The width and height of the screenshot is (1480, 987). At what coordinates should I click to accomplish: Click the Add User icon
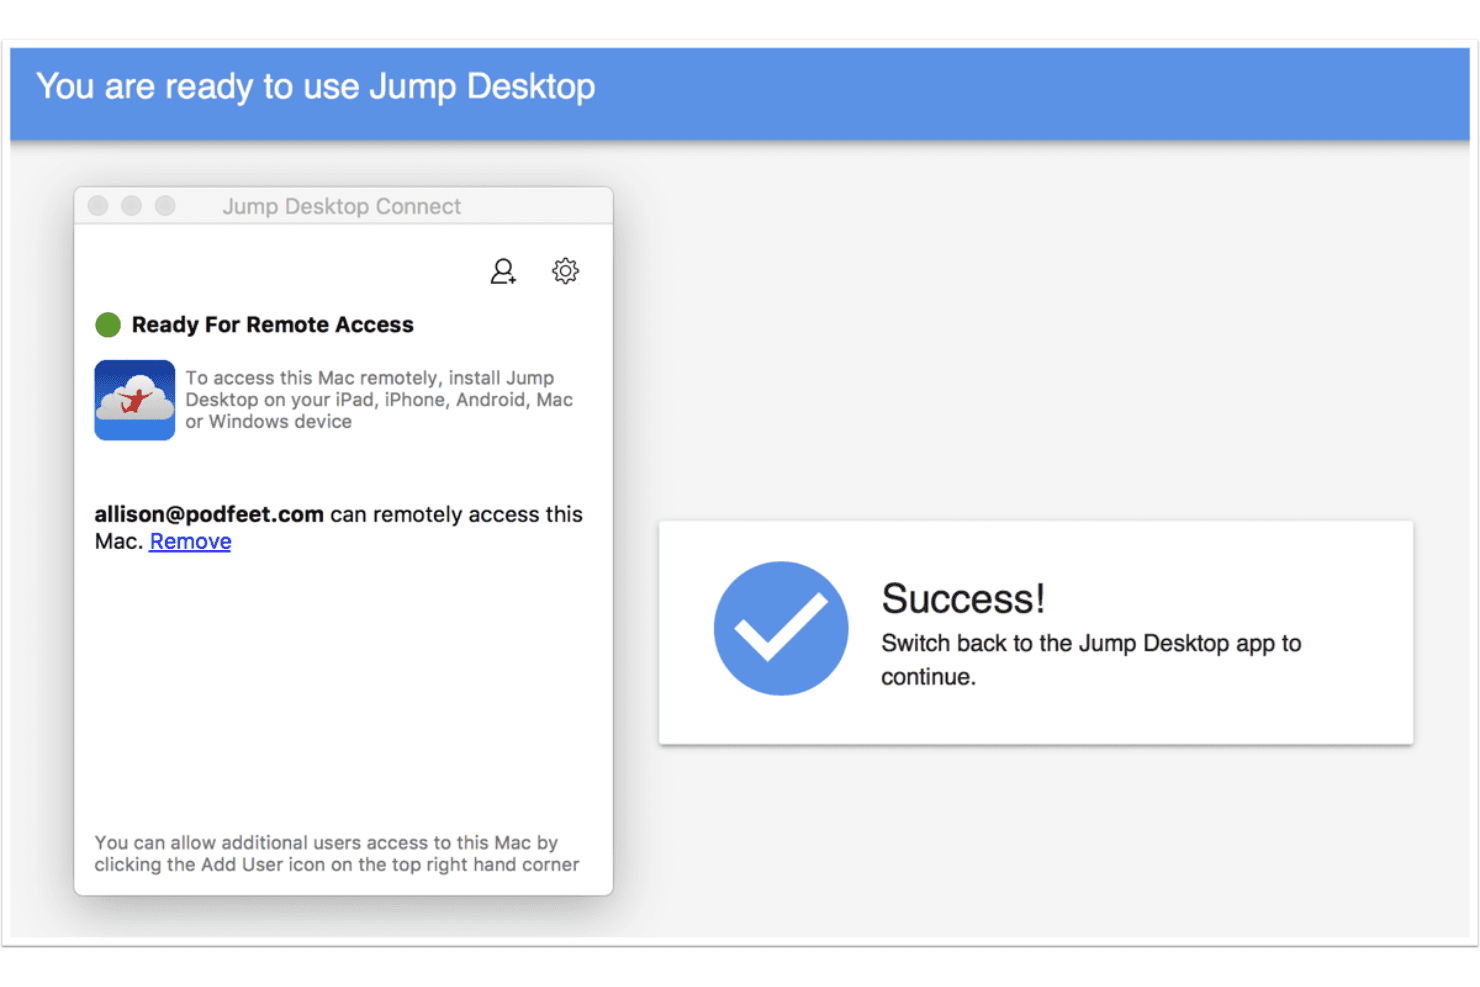tap(503, 271)
